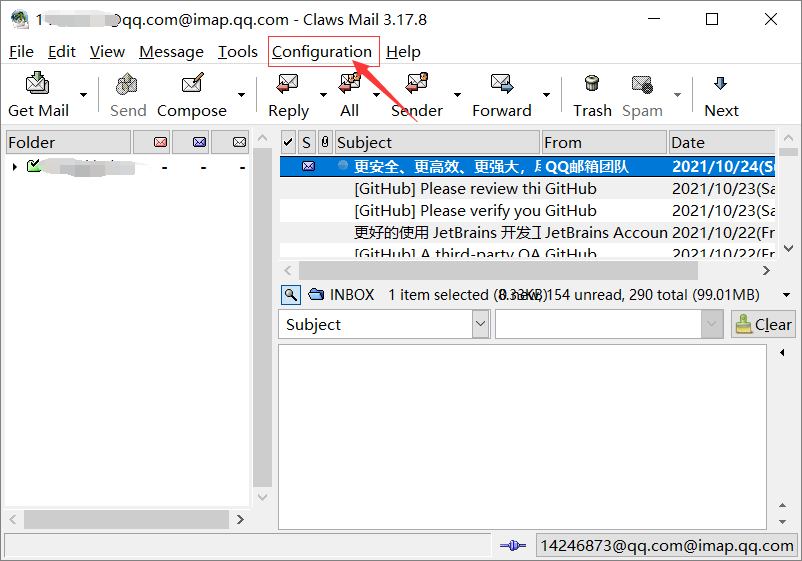Toggle message view with summary bar arrow
This screenshot has width=802, height=561.
point(787,295)
